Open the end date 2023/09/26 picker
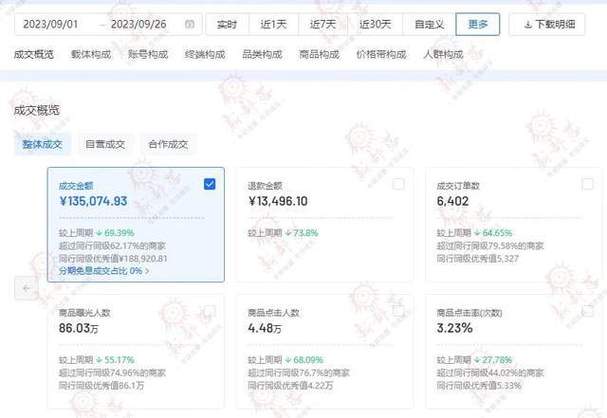Screen dimensions: 607x418 point(139,23)
